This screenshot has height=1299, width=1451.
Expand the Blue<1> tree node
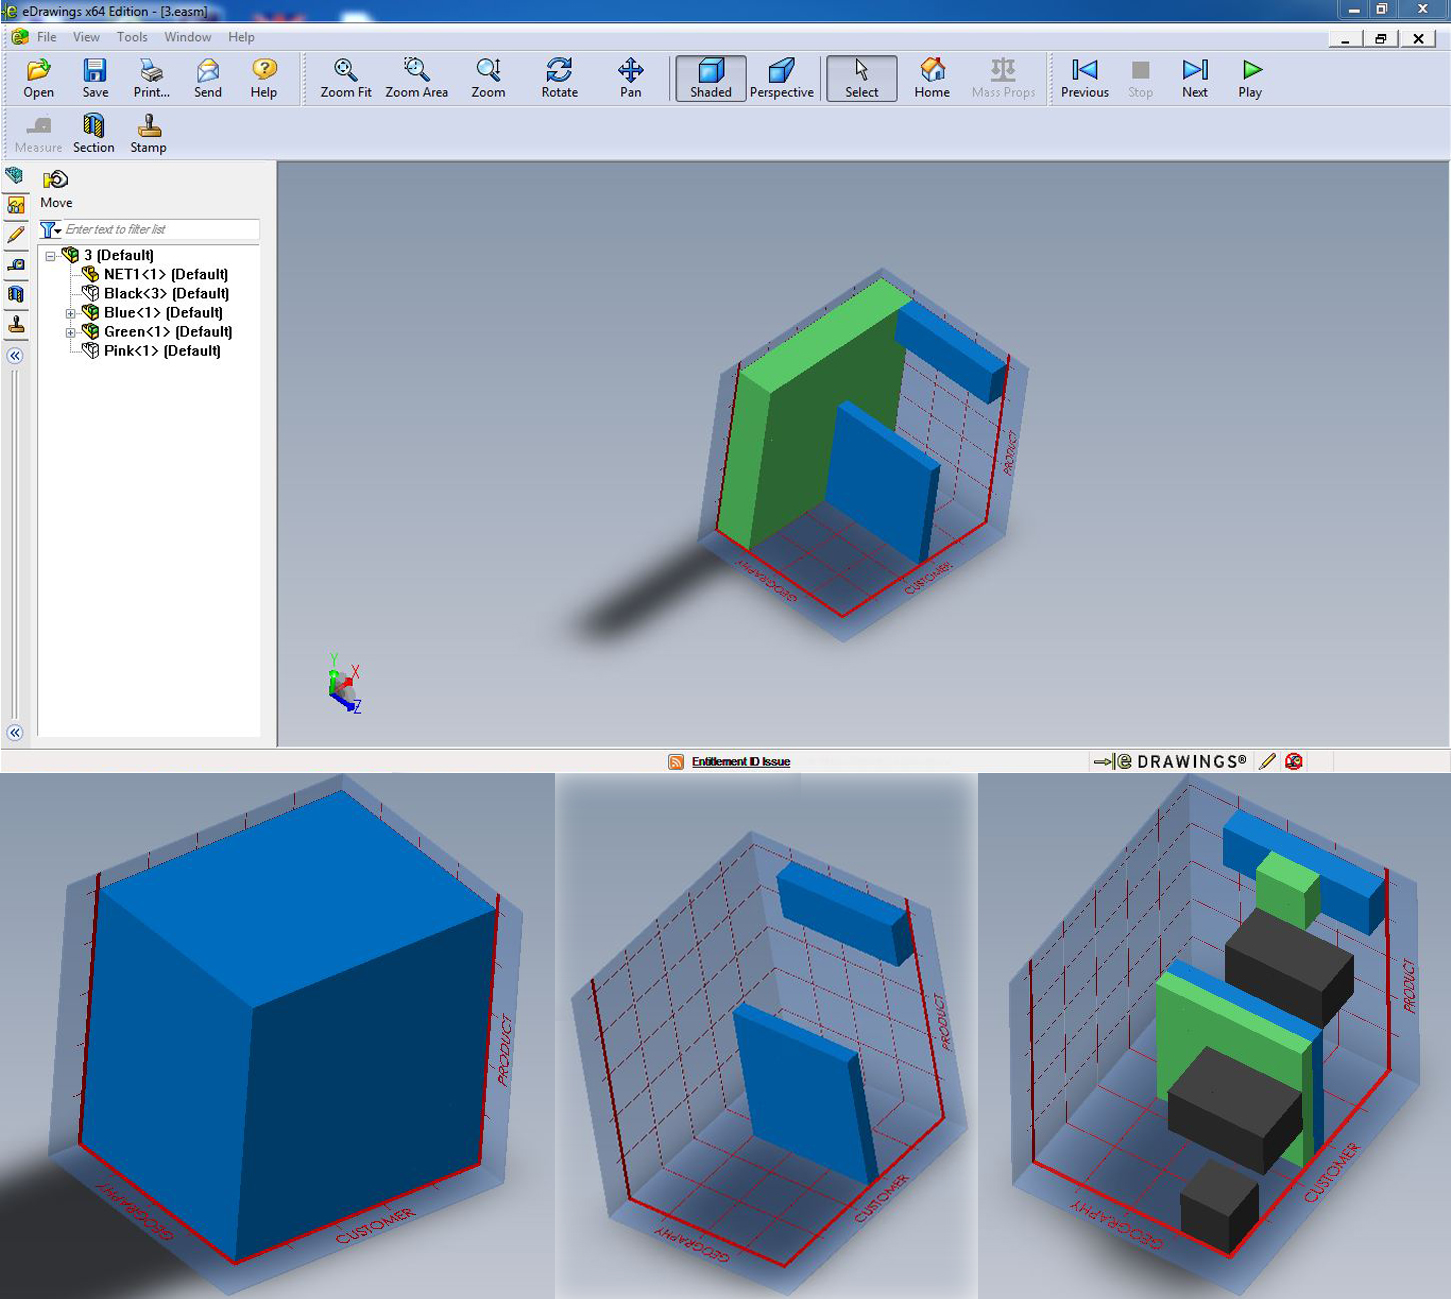click(71, 313)
